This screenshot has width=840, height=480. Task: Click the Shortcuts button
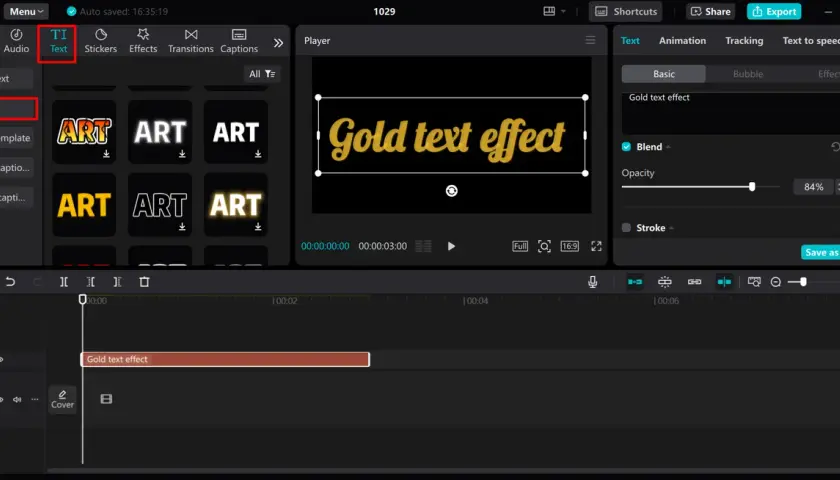tap(625, 11)
